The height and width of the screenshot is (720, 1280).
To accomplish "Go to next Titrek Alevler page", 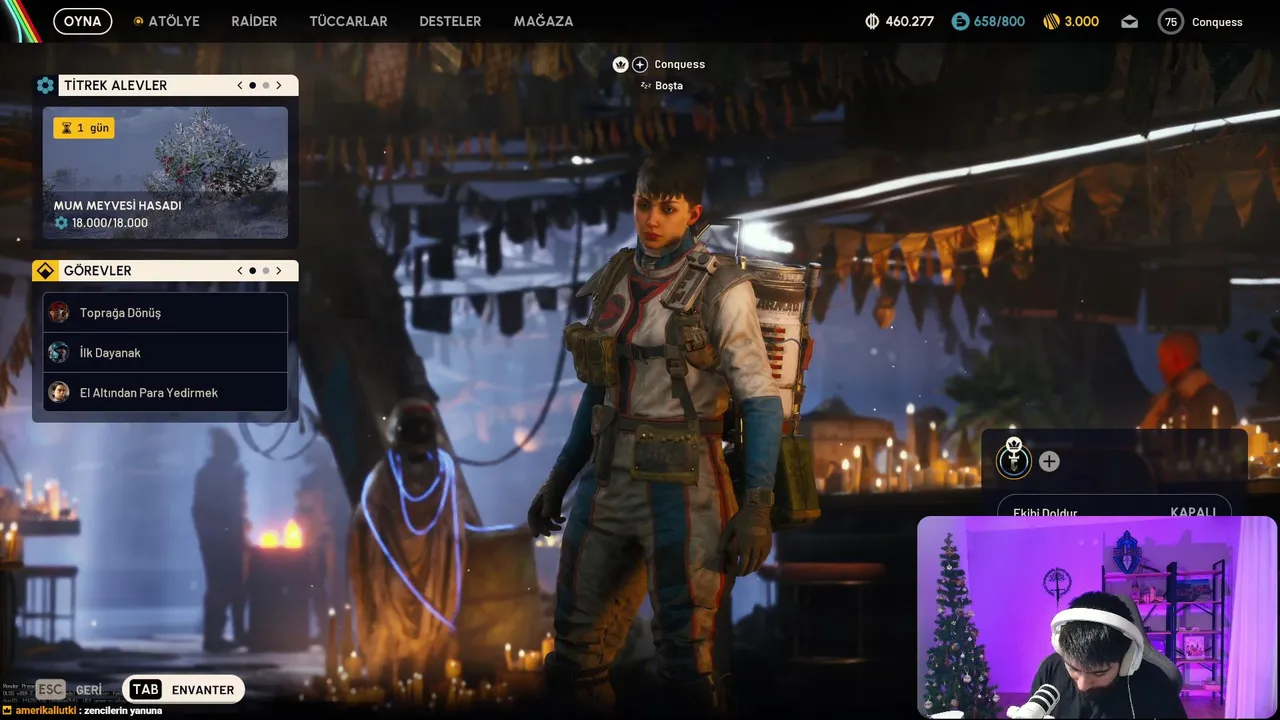I will 278,85.
